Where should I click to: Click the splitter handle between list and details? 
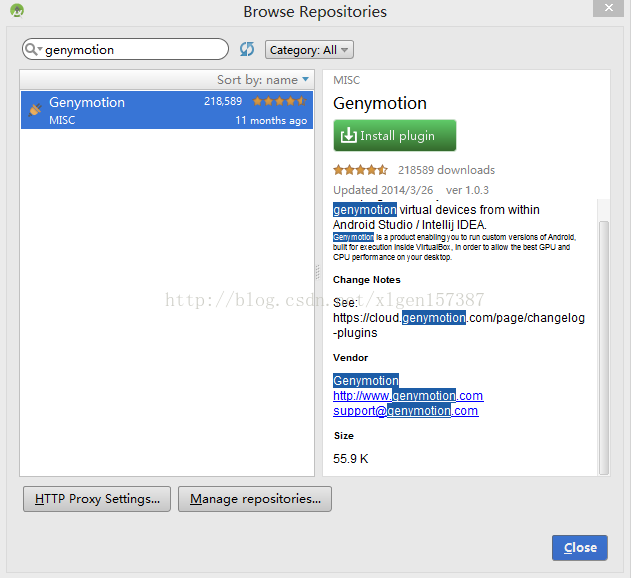318,272
